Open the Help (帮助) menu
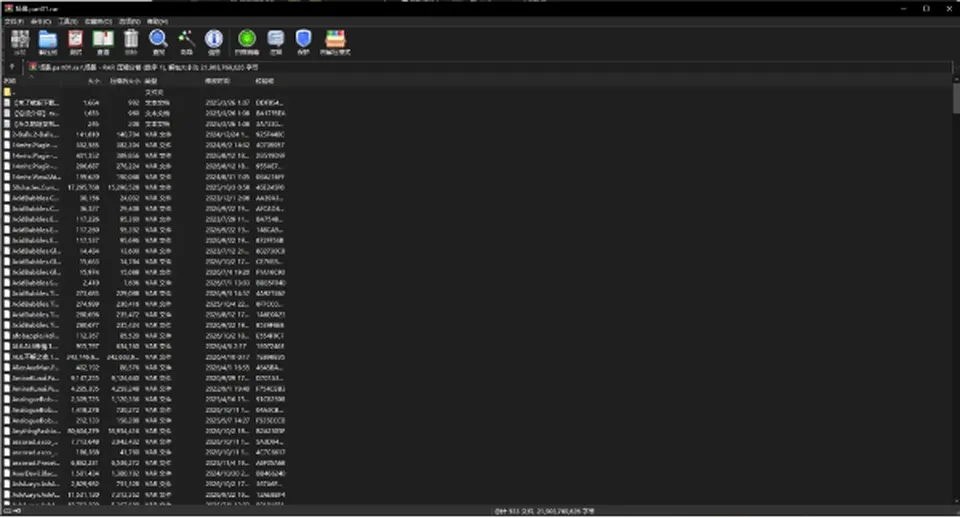The height and width of the screenshot is (518, 960). click(x=157, y=21)
